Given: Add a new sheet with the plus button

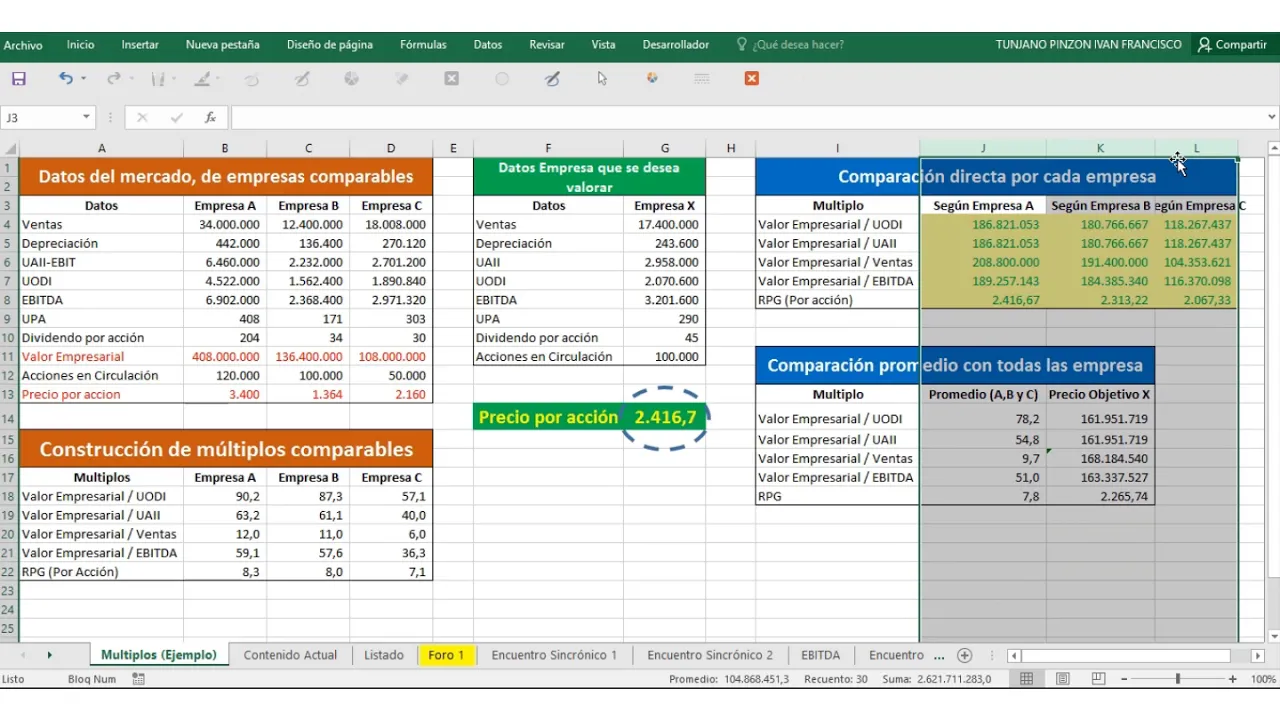Looking at the screenshot, I should tap(964, 655).
